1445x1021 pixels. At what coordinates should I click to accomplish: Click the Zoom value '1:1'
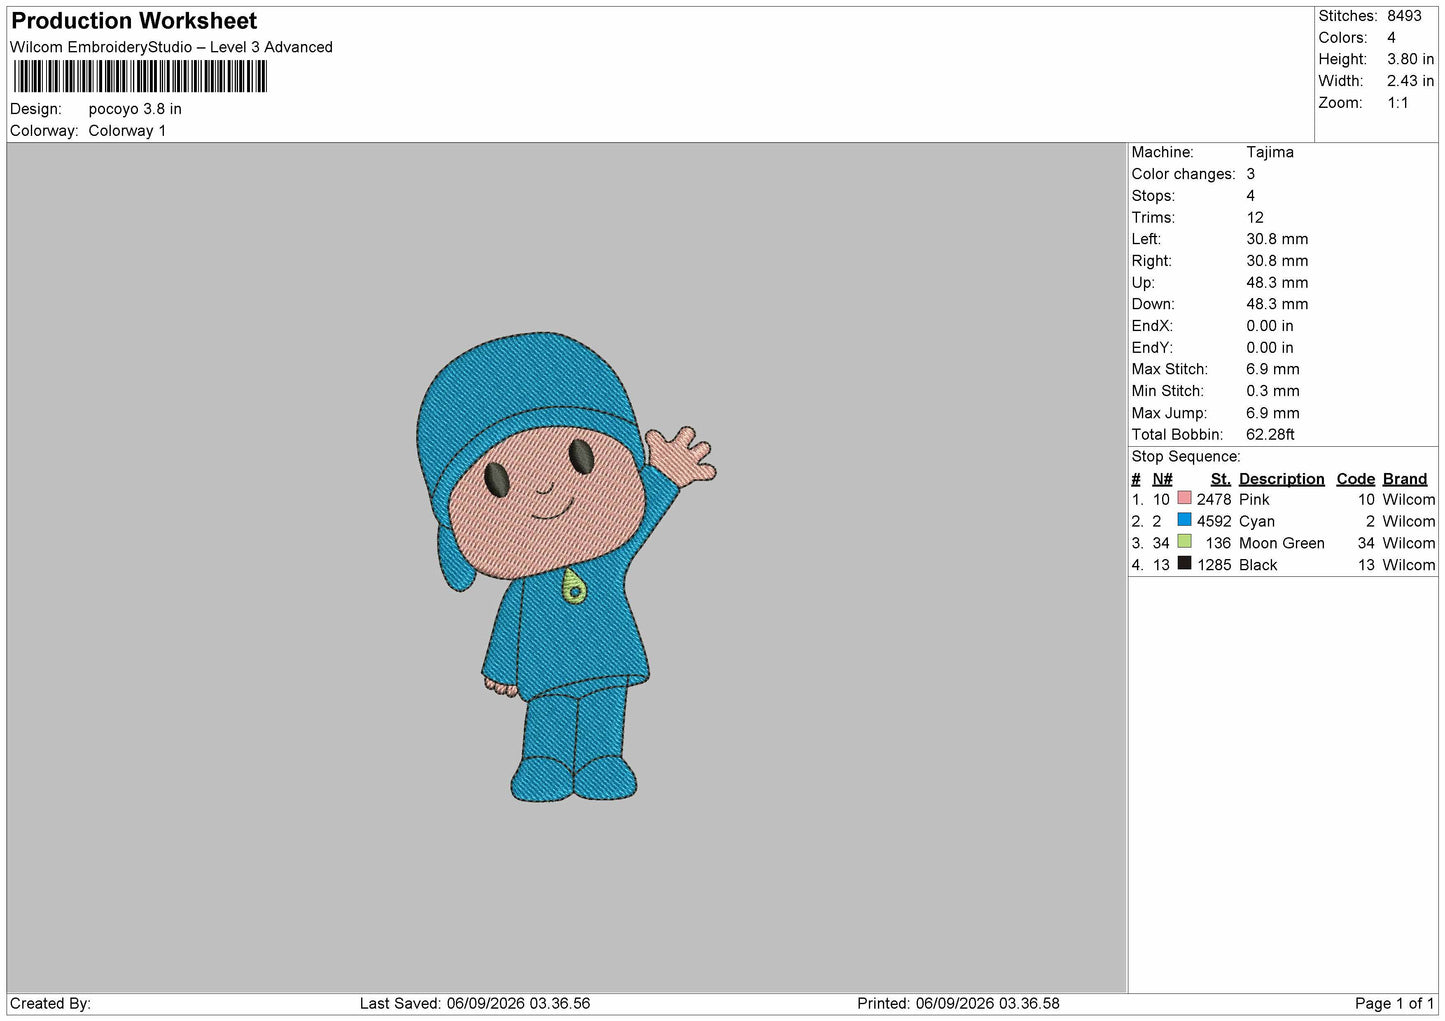[x=1397, y=103]
